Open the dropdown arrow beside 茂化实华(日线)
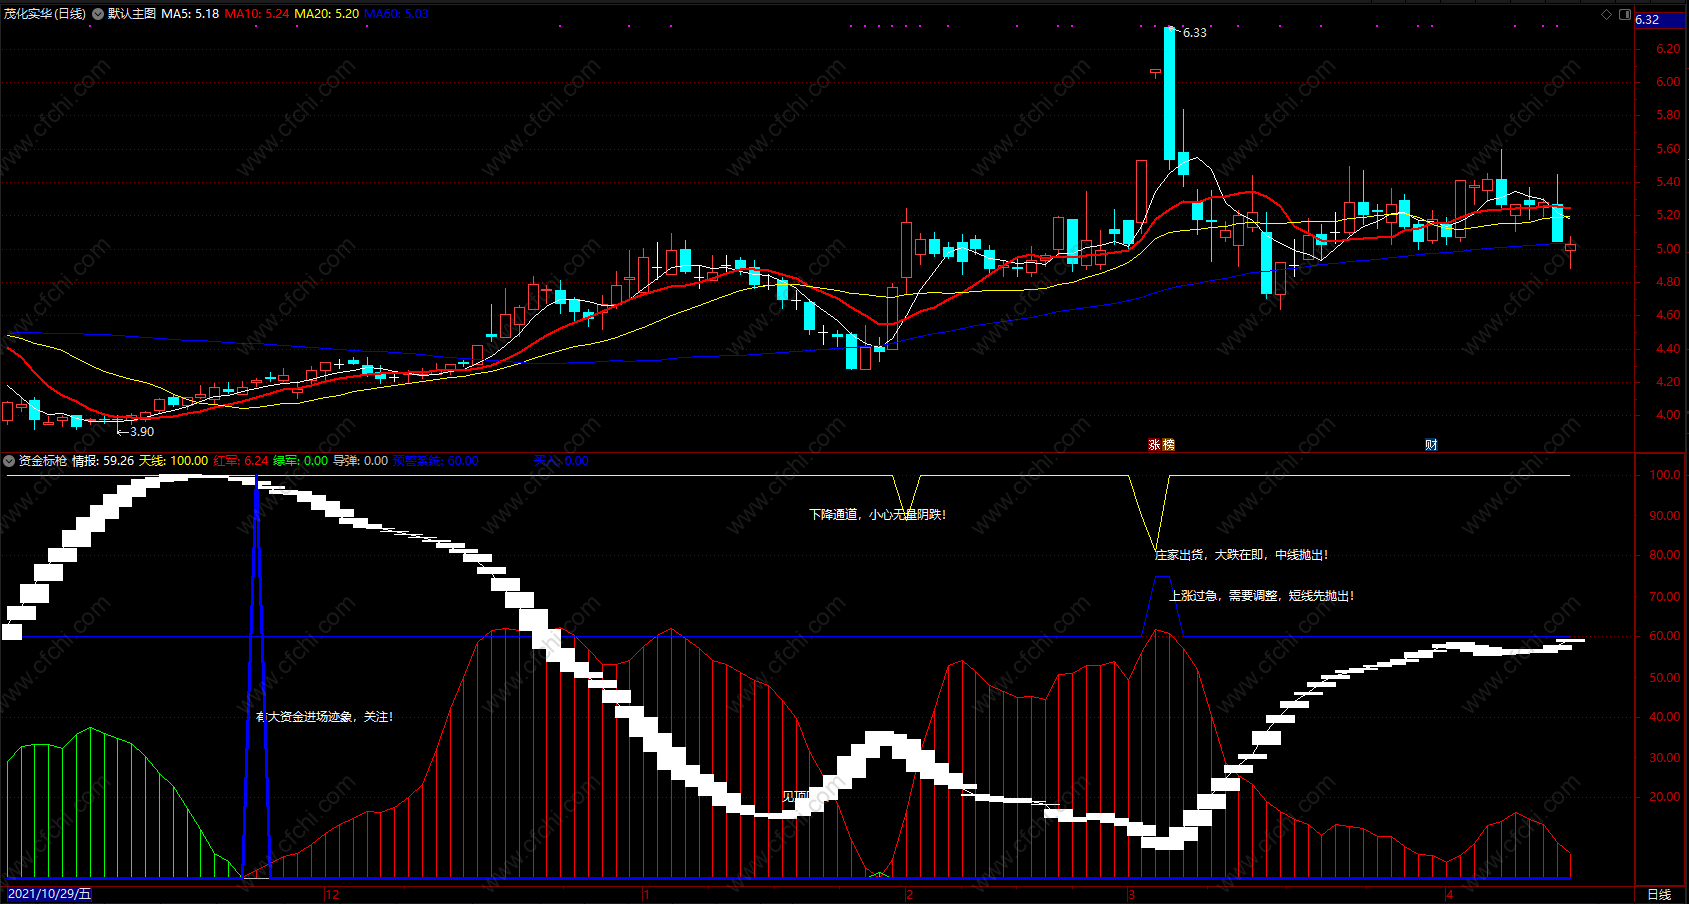The height and width of the screenshot is (904, 1689). 98,14
